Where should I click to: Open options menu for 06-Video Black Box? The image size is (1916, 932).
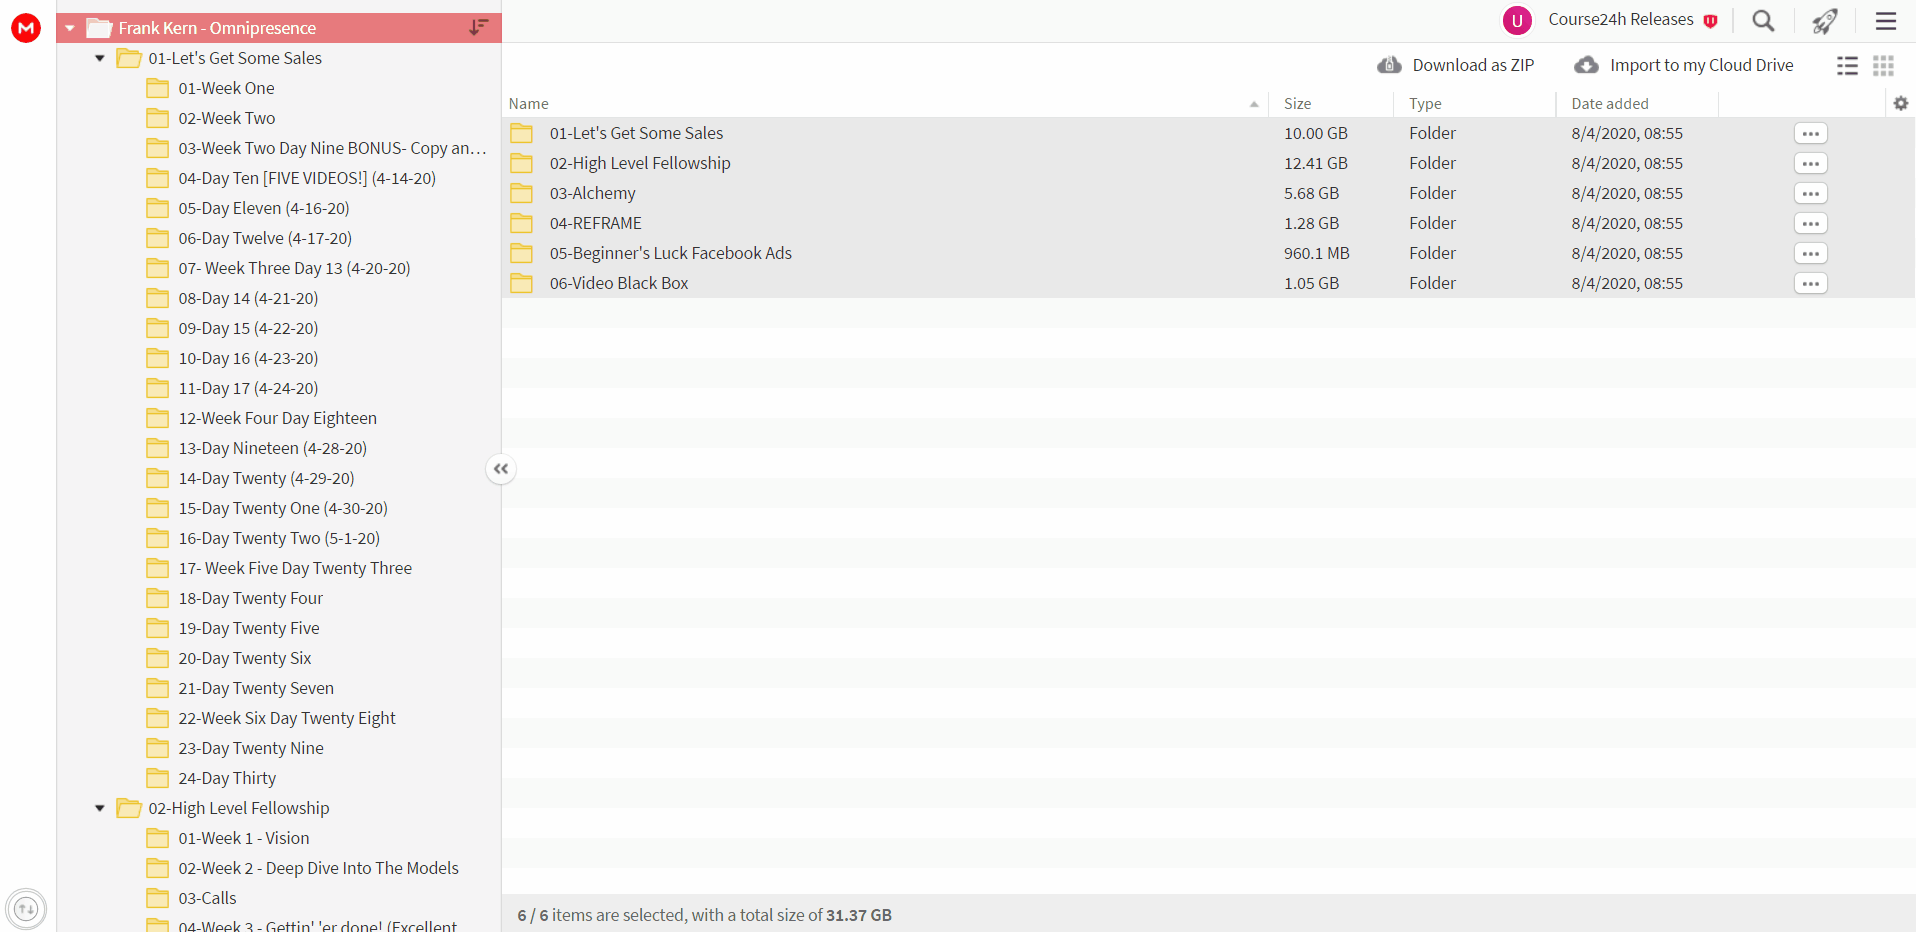click(x=1811, y=283)
